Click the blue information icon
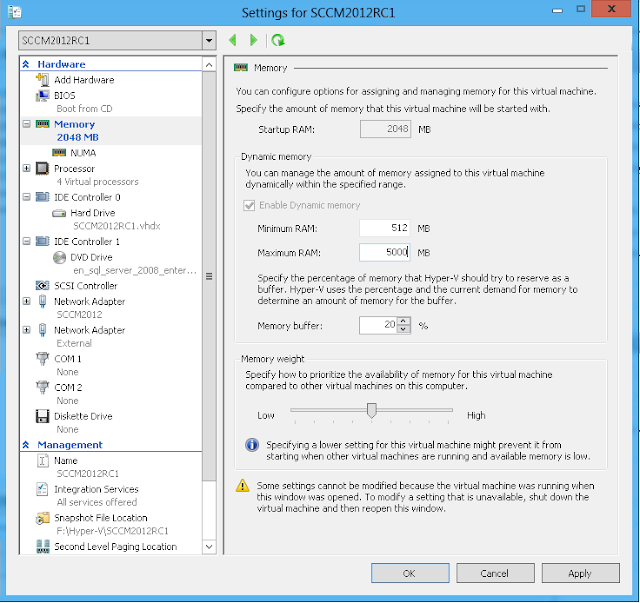This screenshot has width=640, height=603. (252, 445)
